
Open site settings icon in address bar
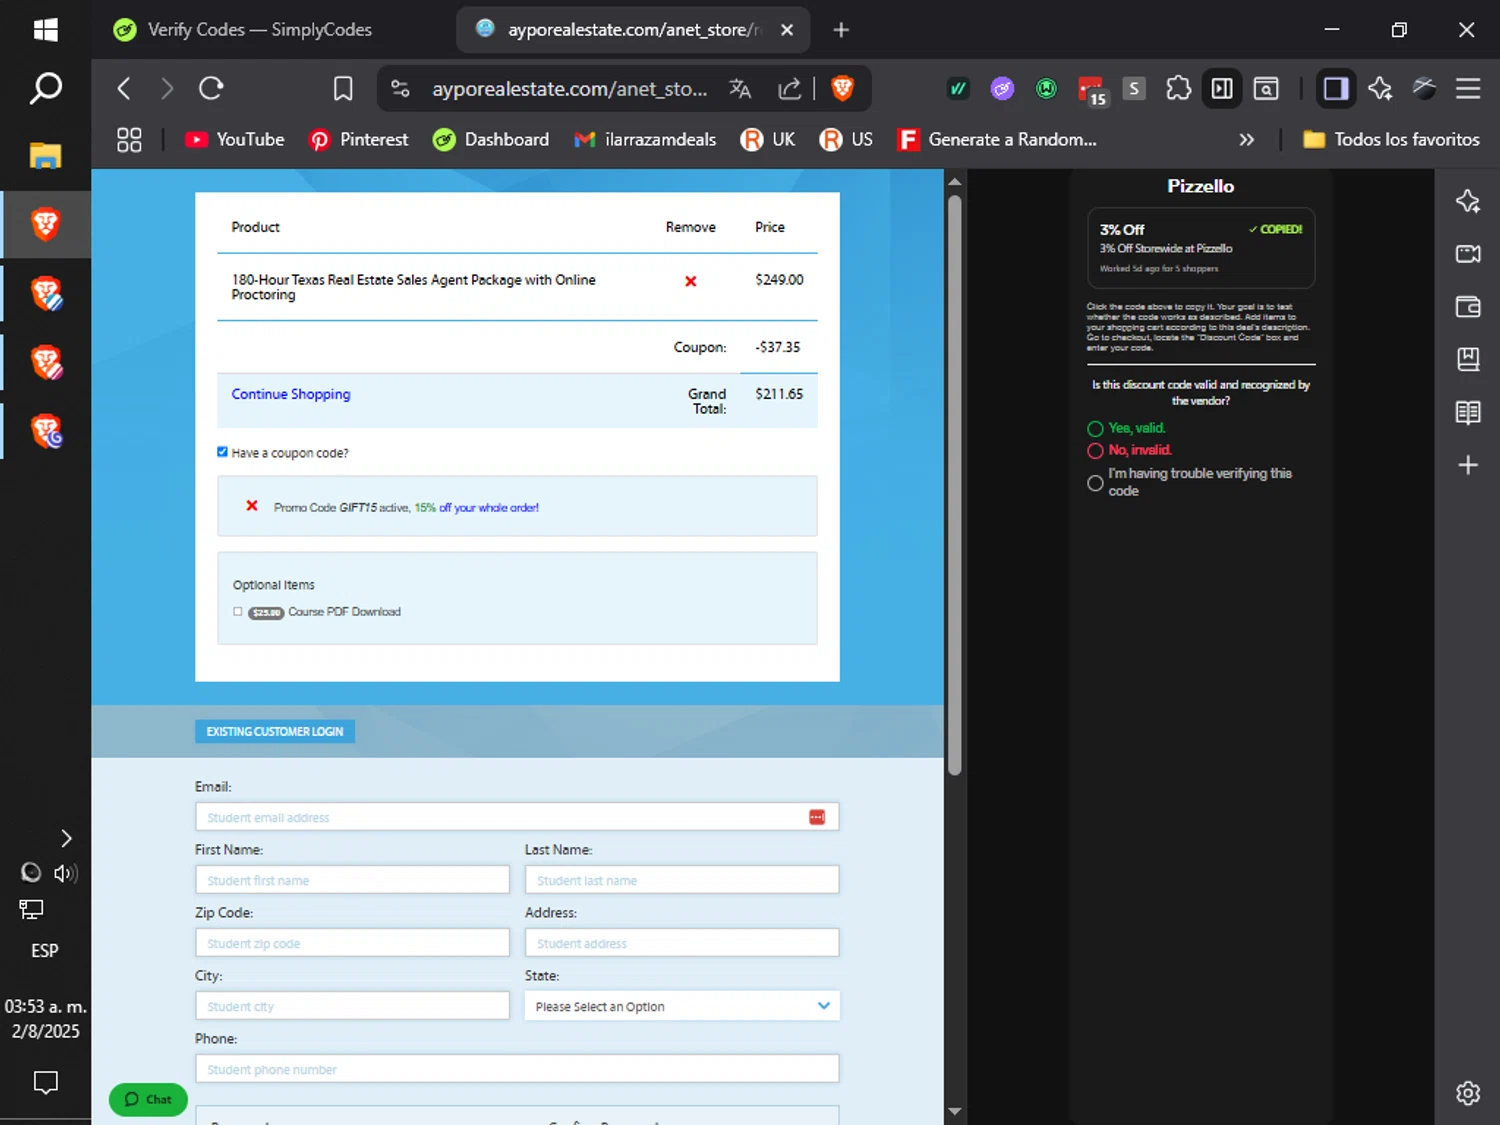(x=400, y=89)
